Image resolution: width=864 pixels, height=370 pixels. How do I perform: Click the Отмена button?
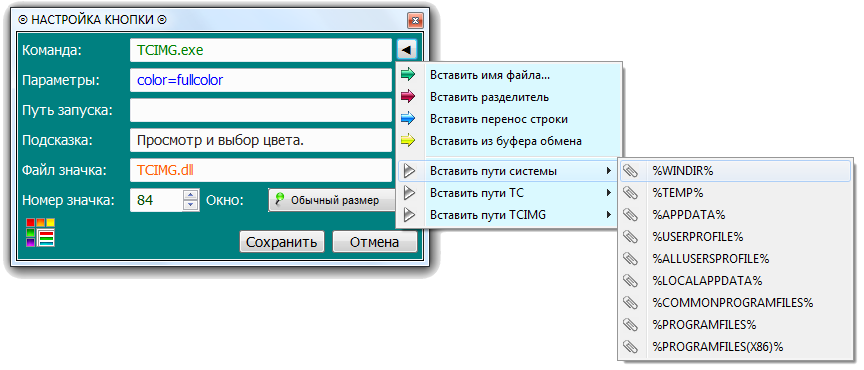pyautogui.click(x=375, y=242)
